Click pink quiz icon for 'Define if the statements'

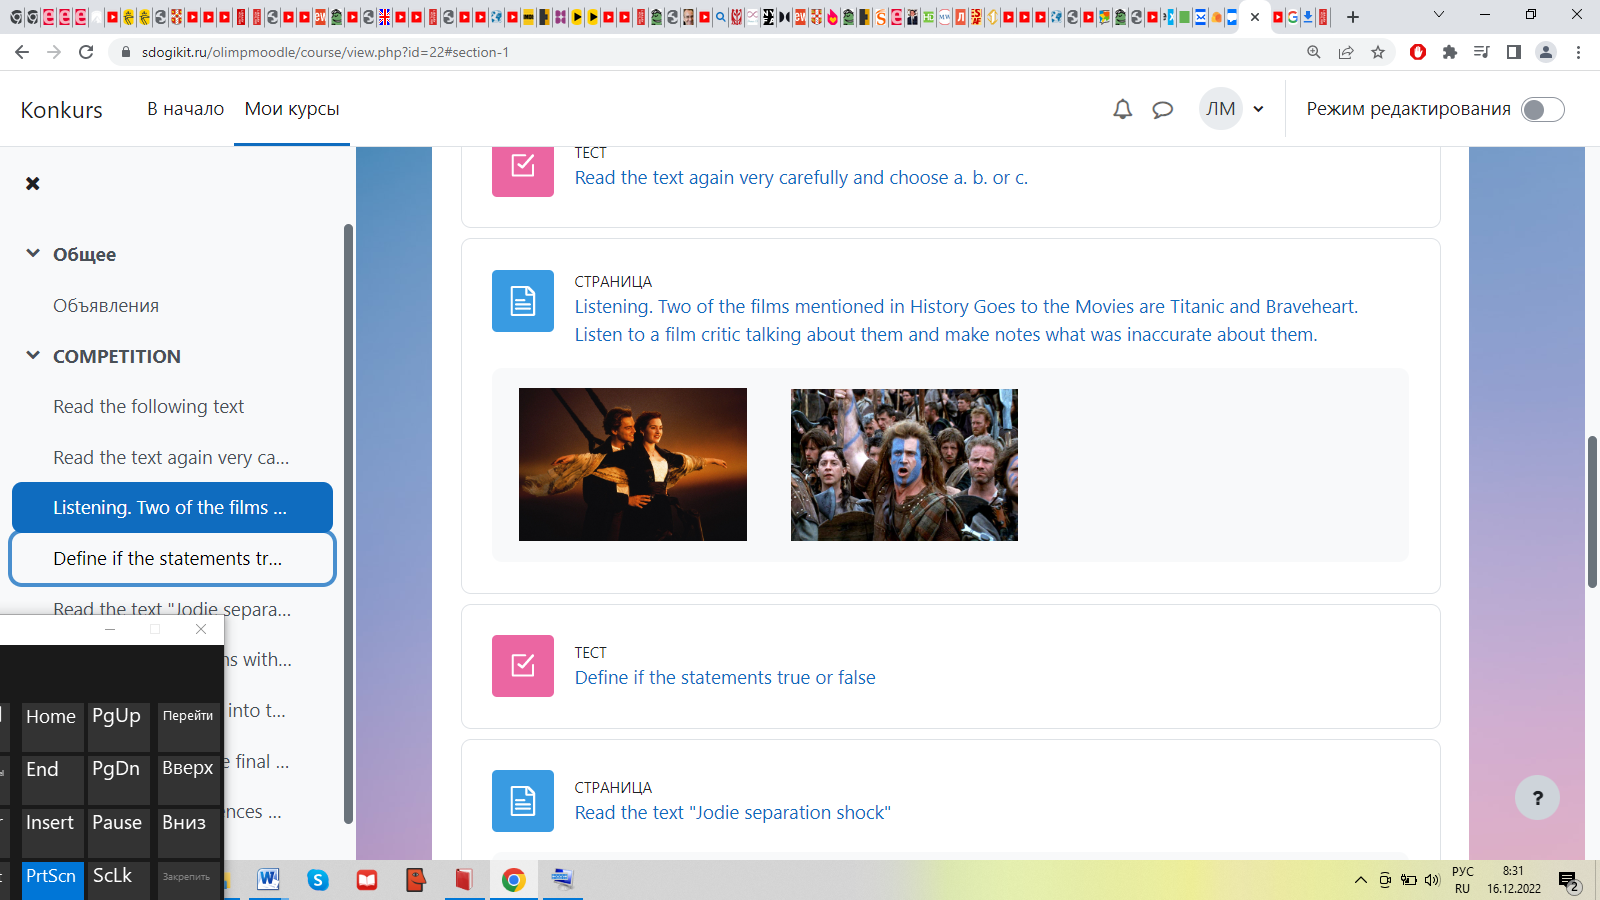click(x=523, y=666)
